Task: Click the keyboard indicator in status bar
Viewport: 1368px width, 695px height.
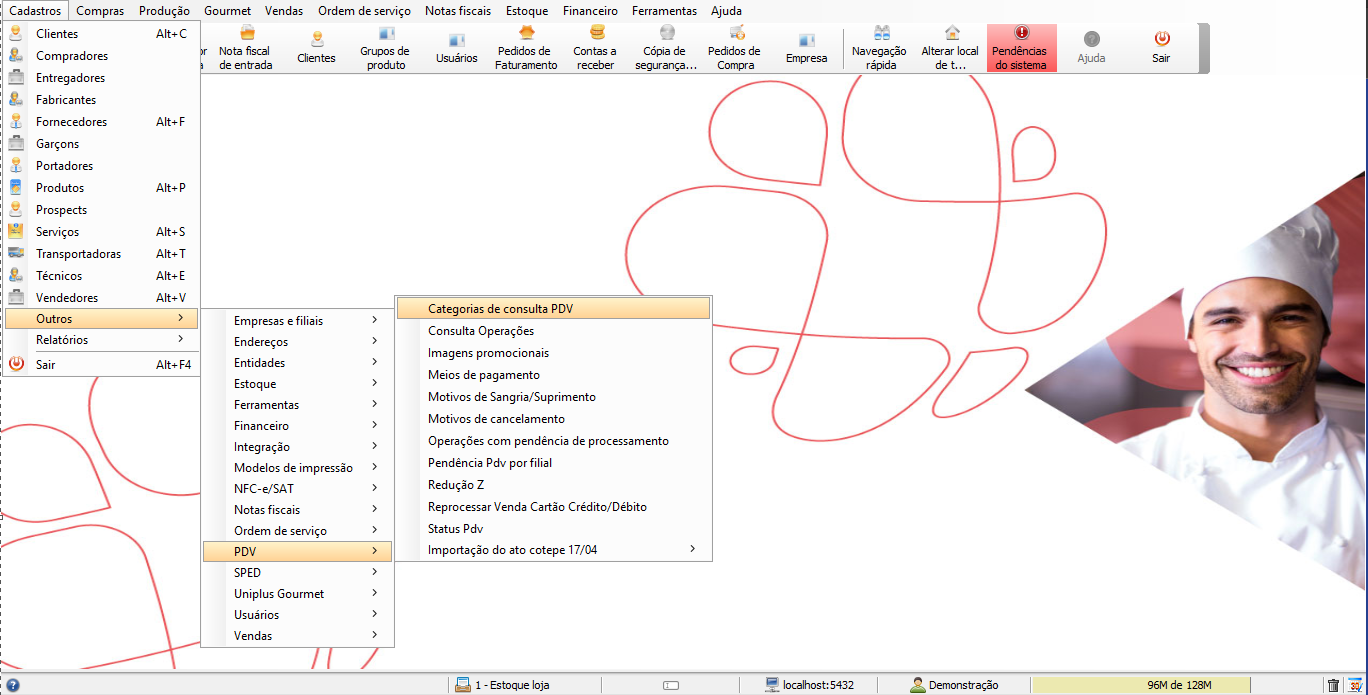Action: click(671, 685)
